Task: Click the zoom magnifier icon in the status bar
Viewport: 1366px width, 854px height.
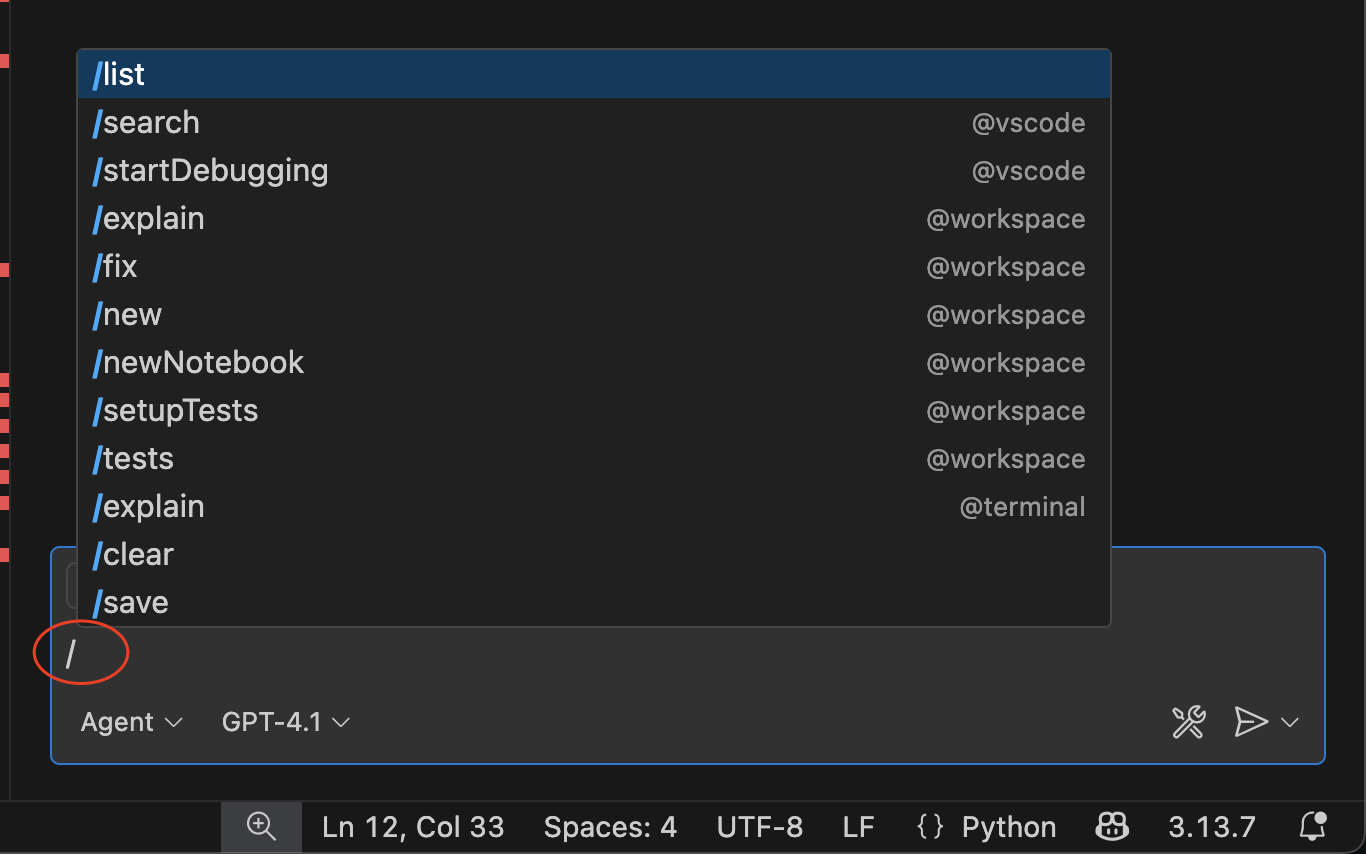Action: tap(261, 827)
